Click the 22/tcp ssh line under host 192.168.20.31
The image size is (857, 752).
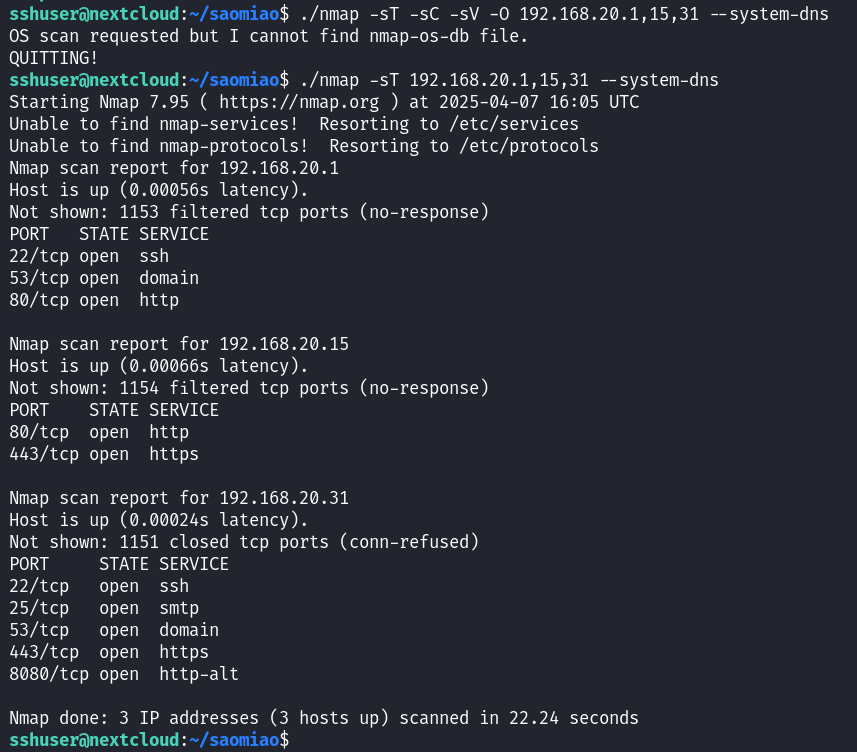coord(99,586)
